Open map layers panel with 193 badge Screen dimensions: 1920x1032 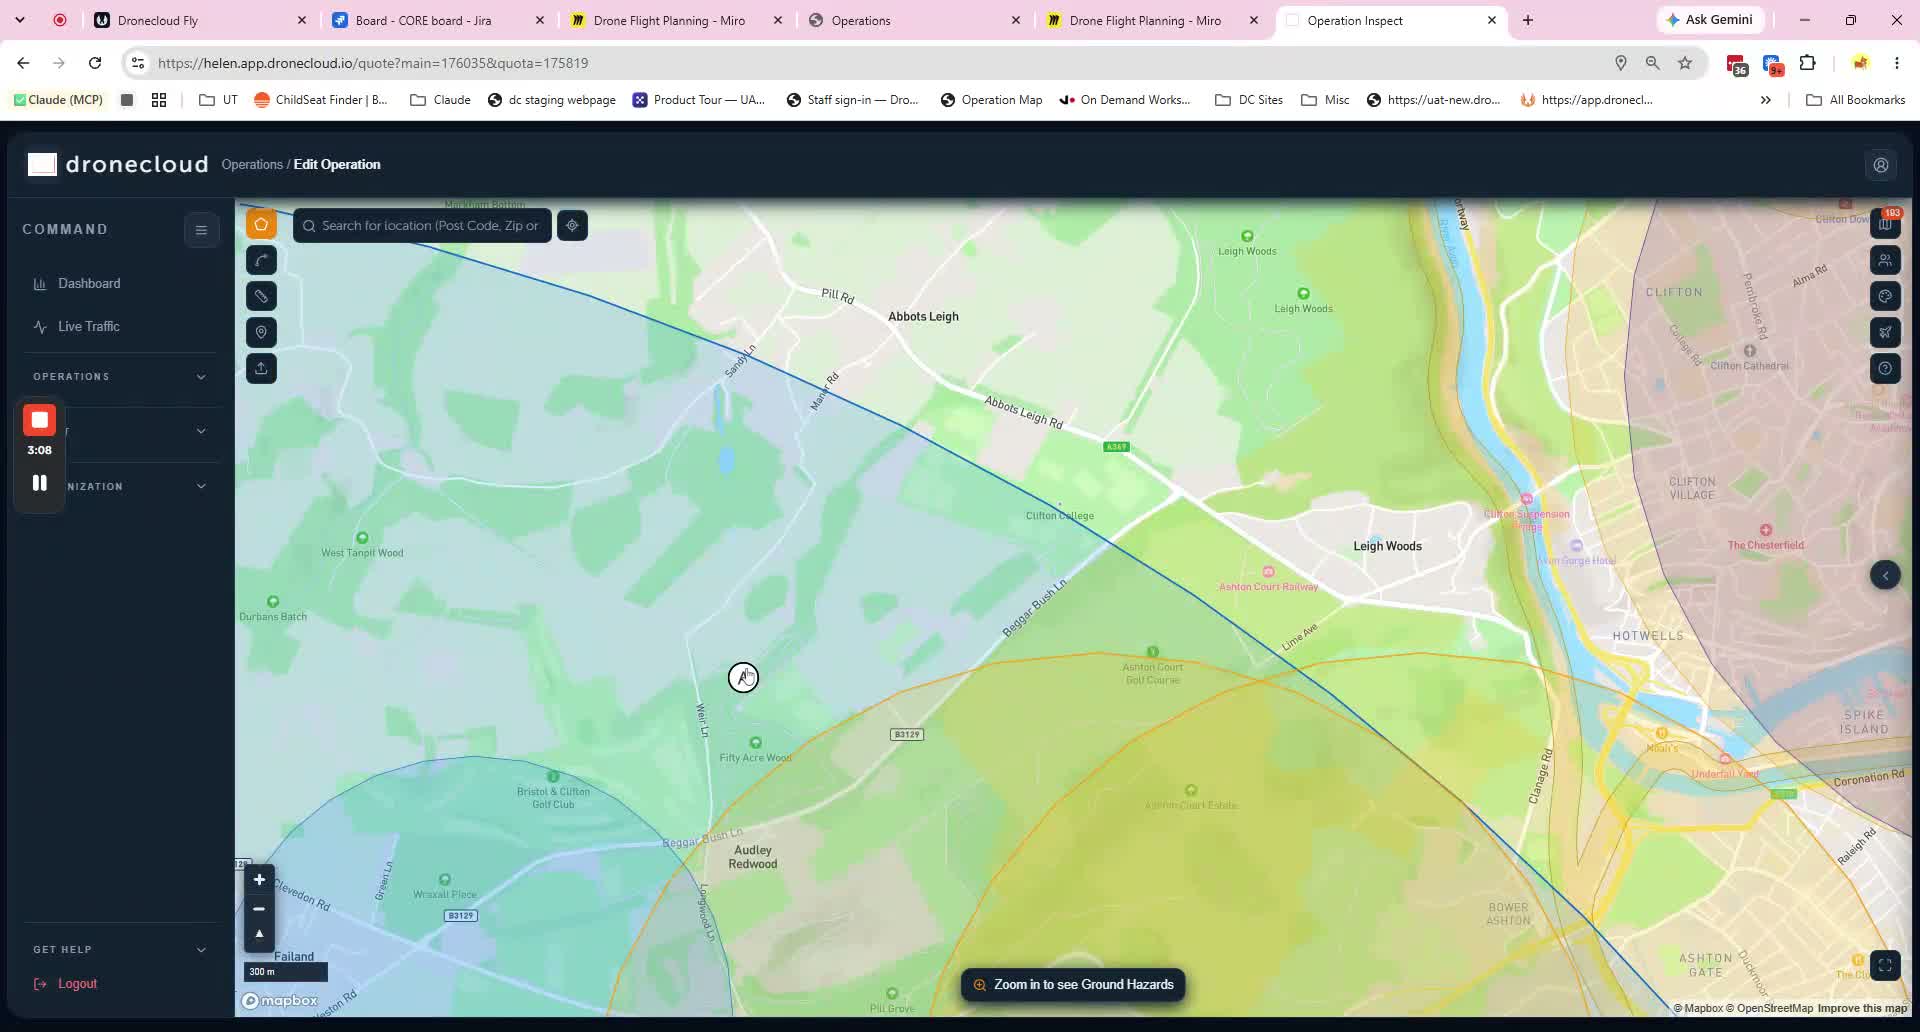(1885, 224)
